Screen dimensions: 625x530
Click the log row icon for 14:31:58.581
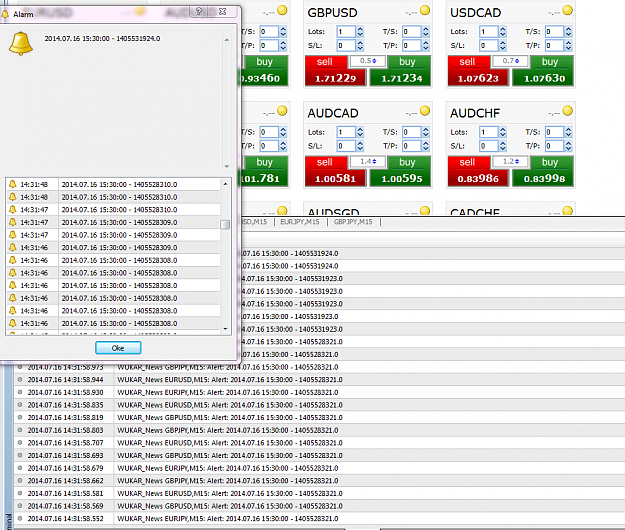(x=20, y=493)
